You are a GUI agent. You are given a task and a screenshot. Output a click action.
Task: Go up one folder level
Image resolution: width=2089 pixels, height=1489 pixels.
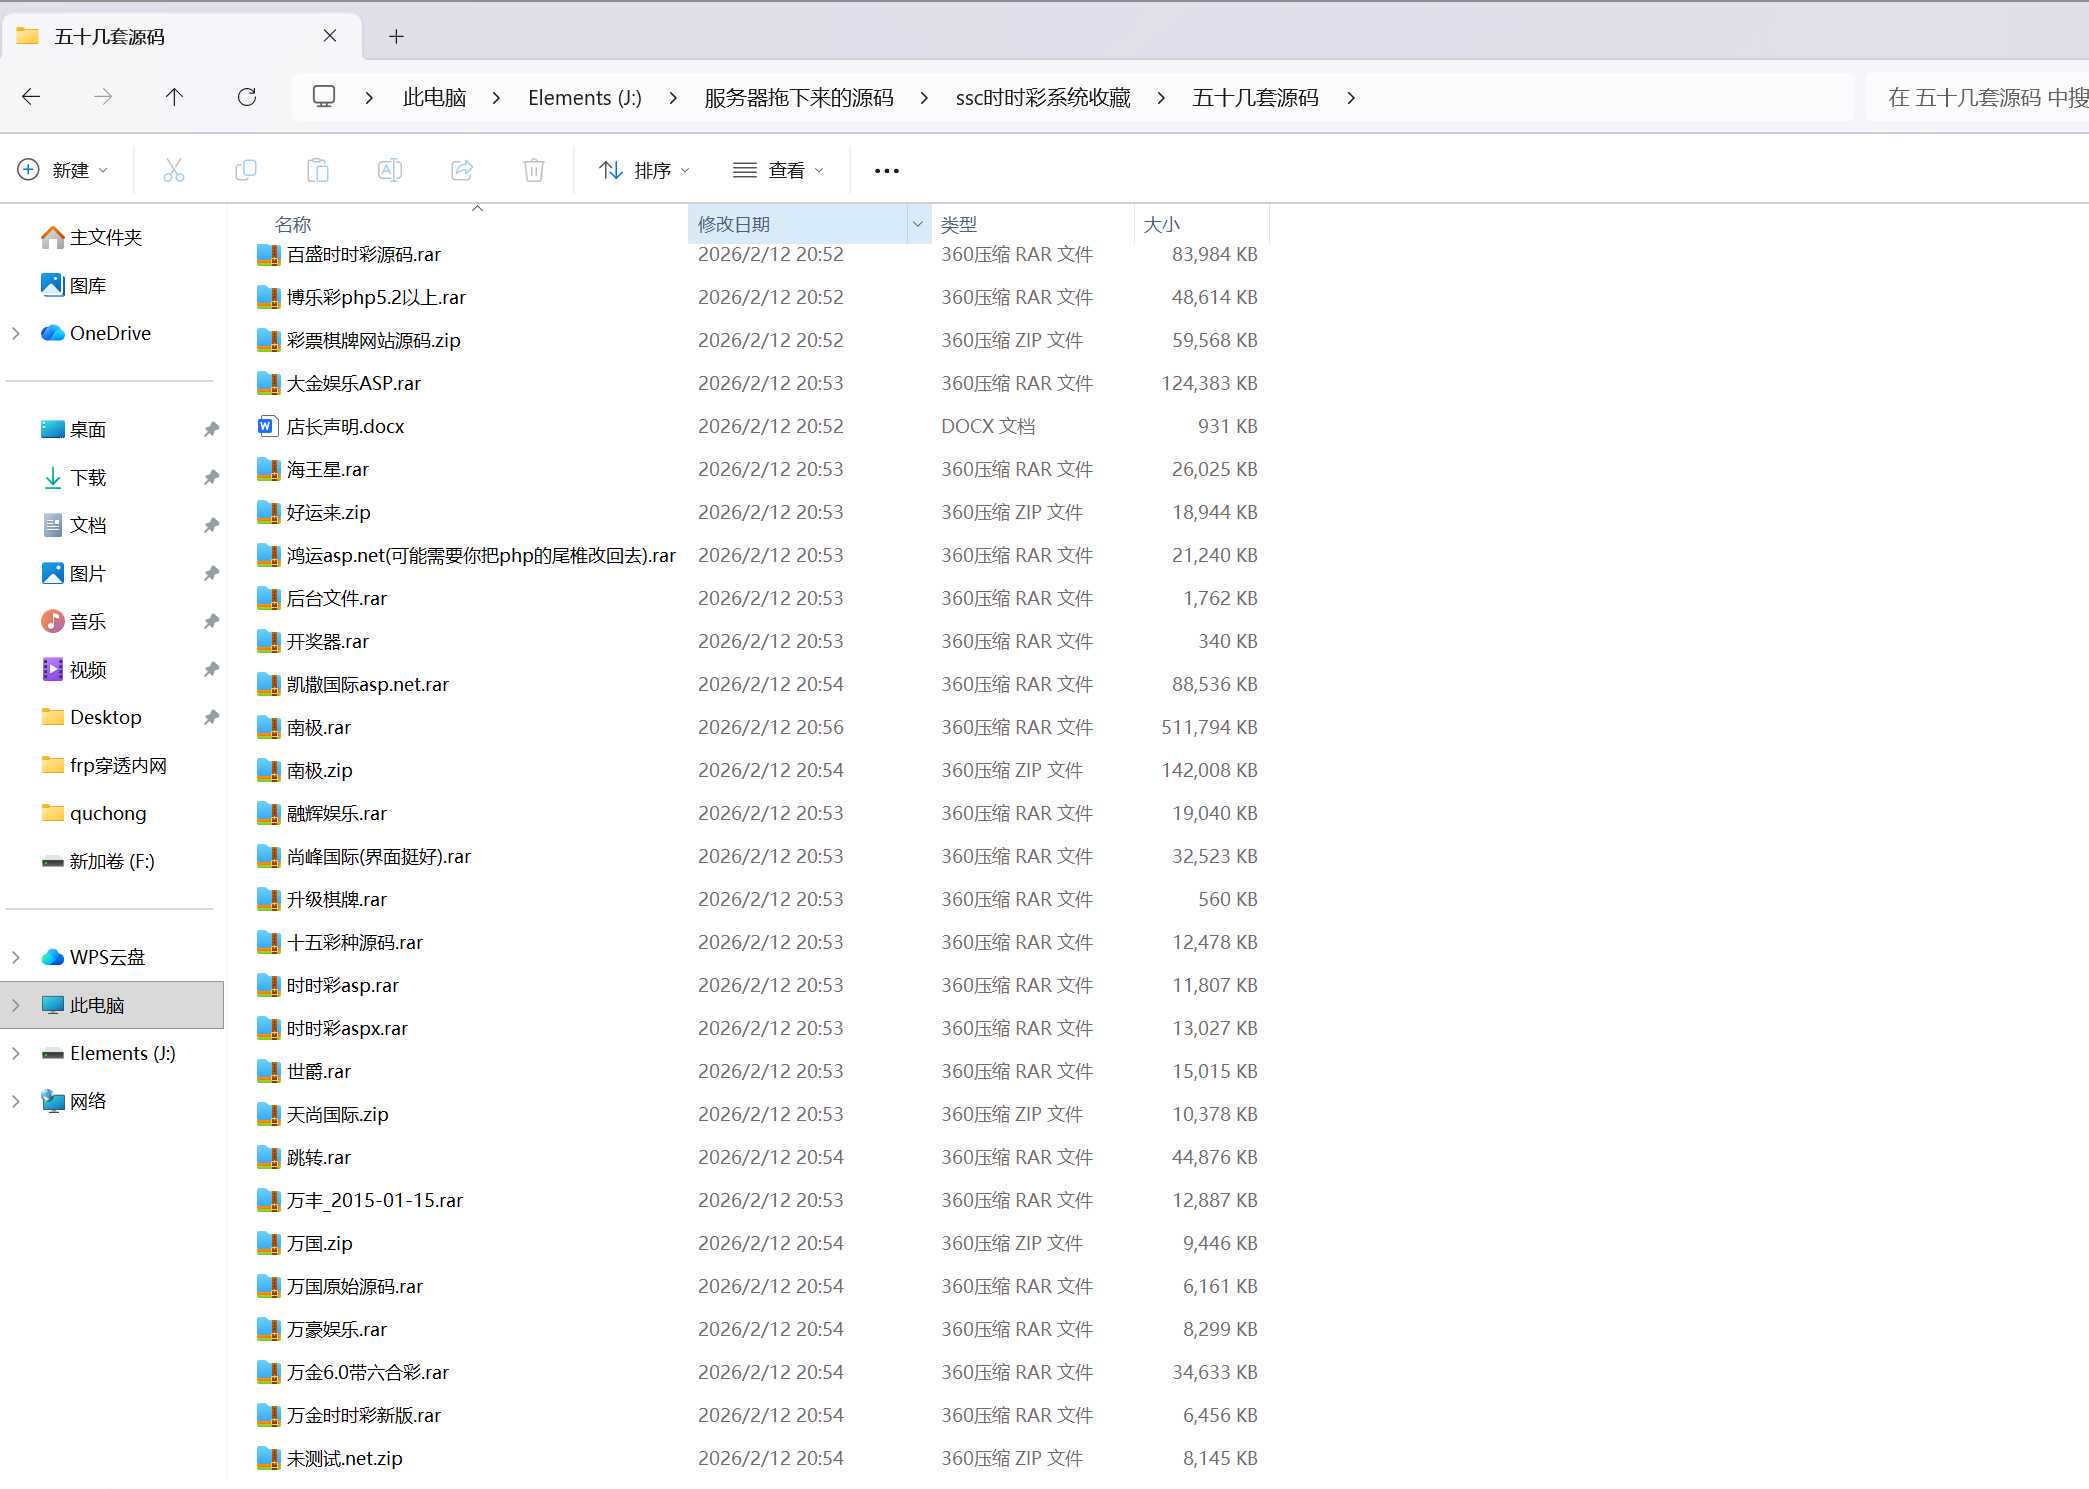pos(174,97)
